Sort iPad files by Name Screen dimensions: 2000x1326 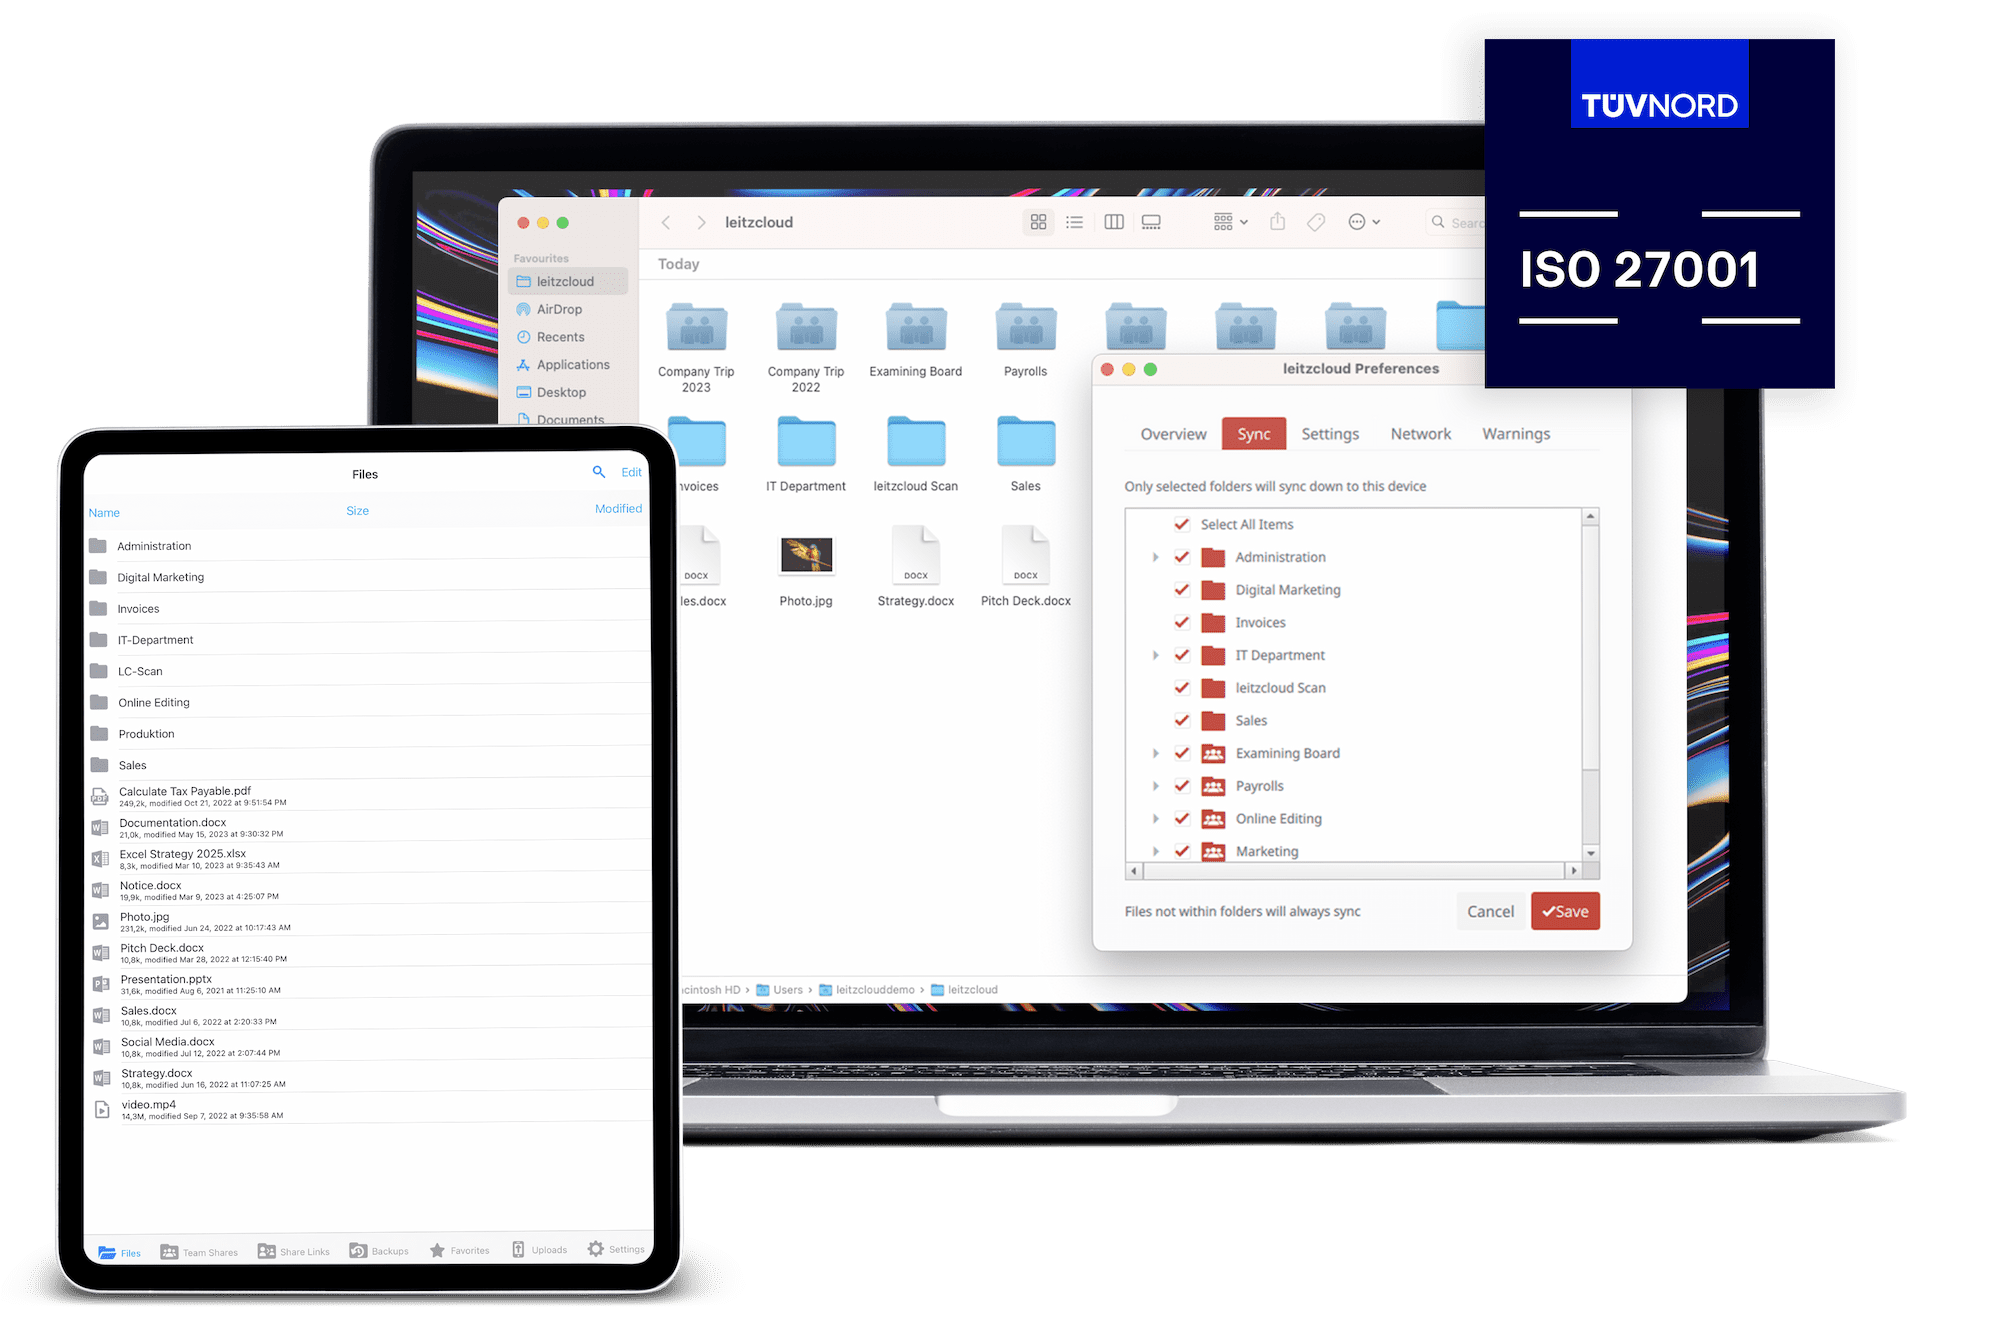[104, 513]
